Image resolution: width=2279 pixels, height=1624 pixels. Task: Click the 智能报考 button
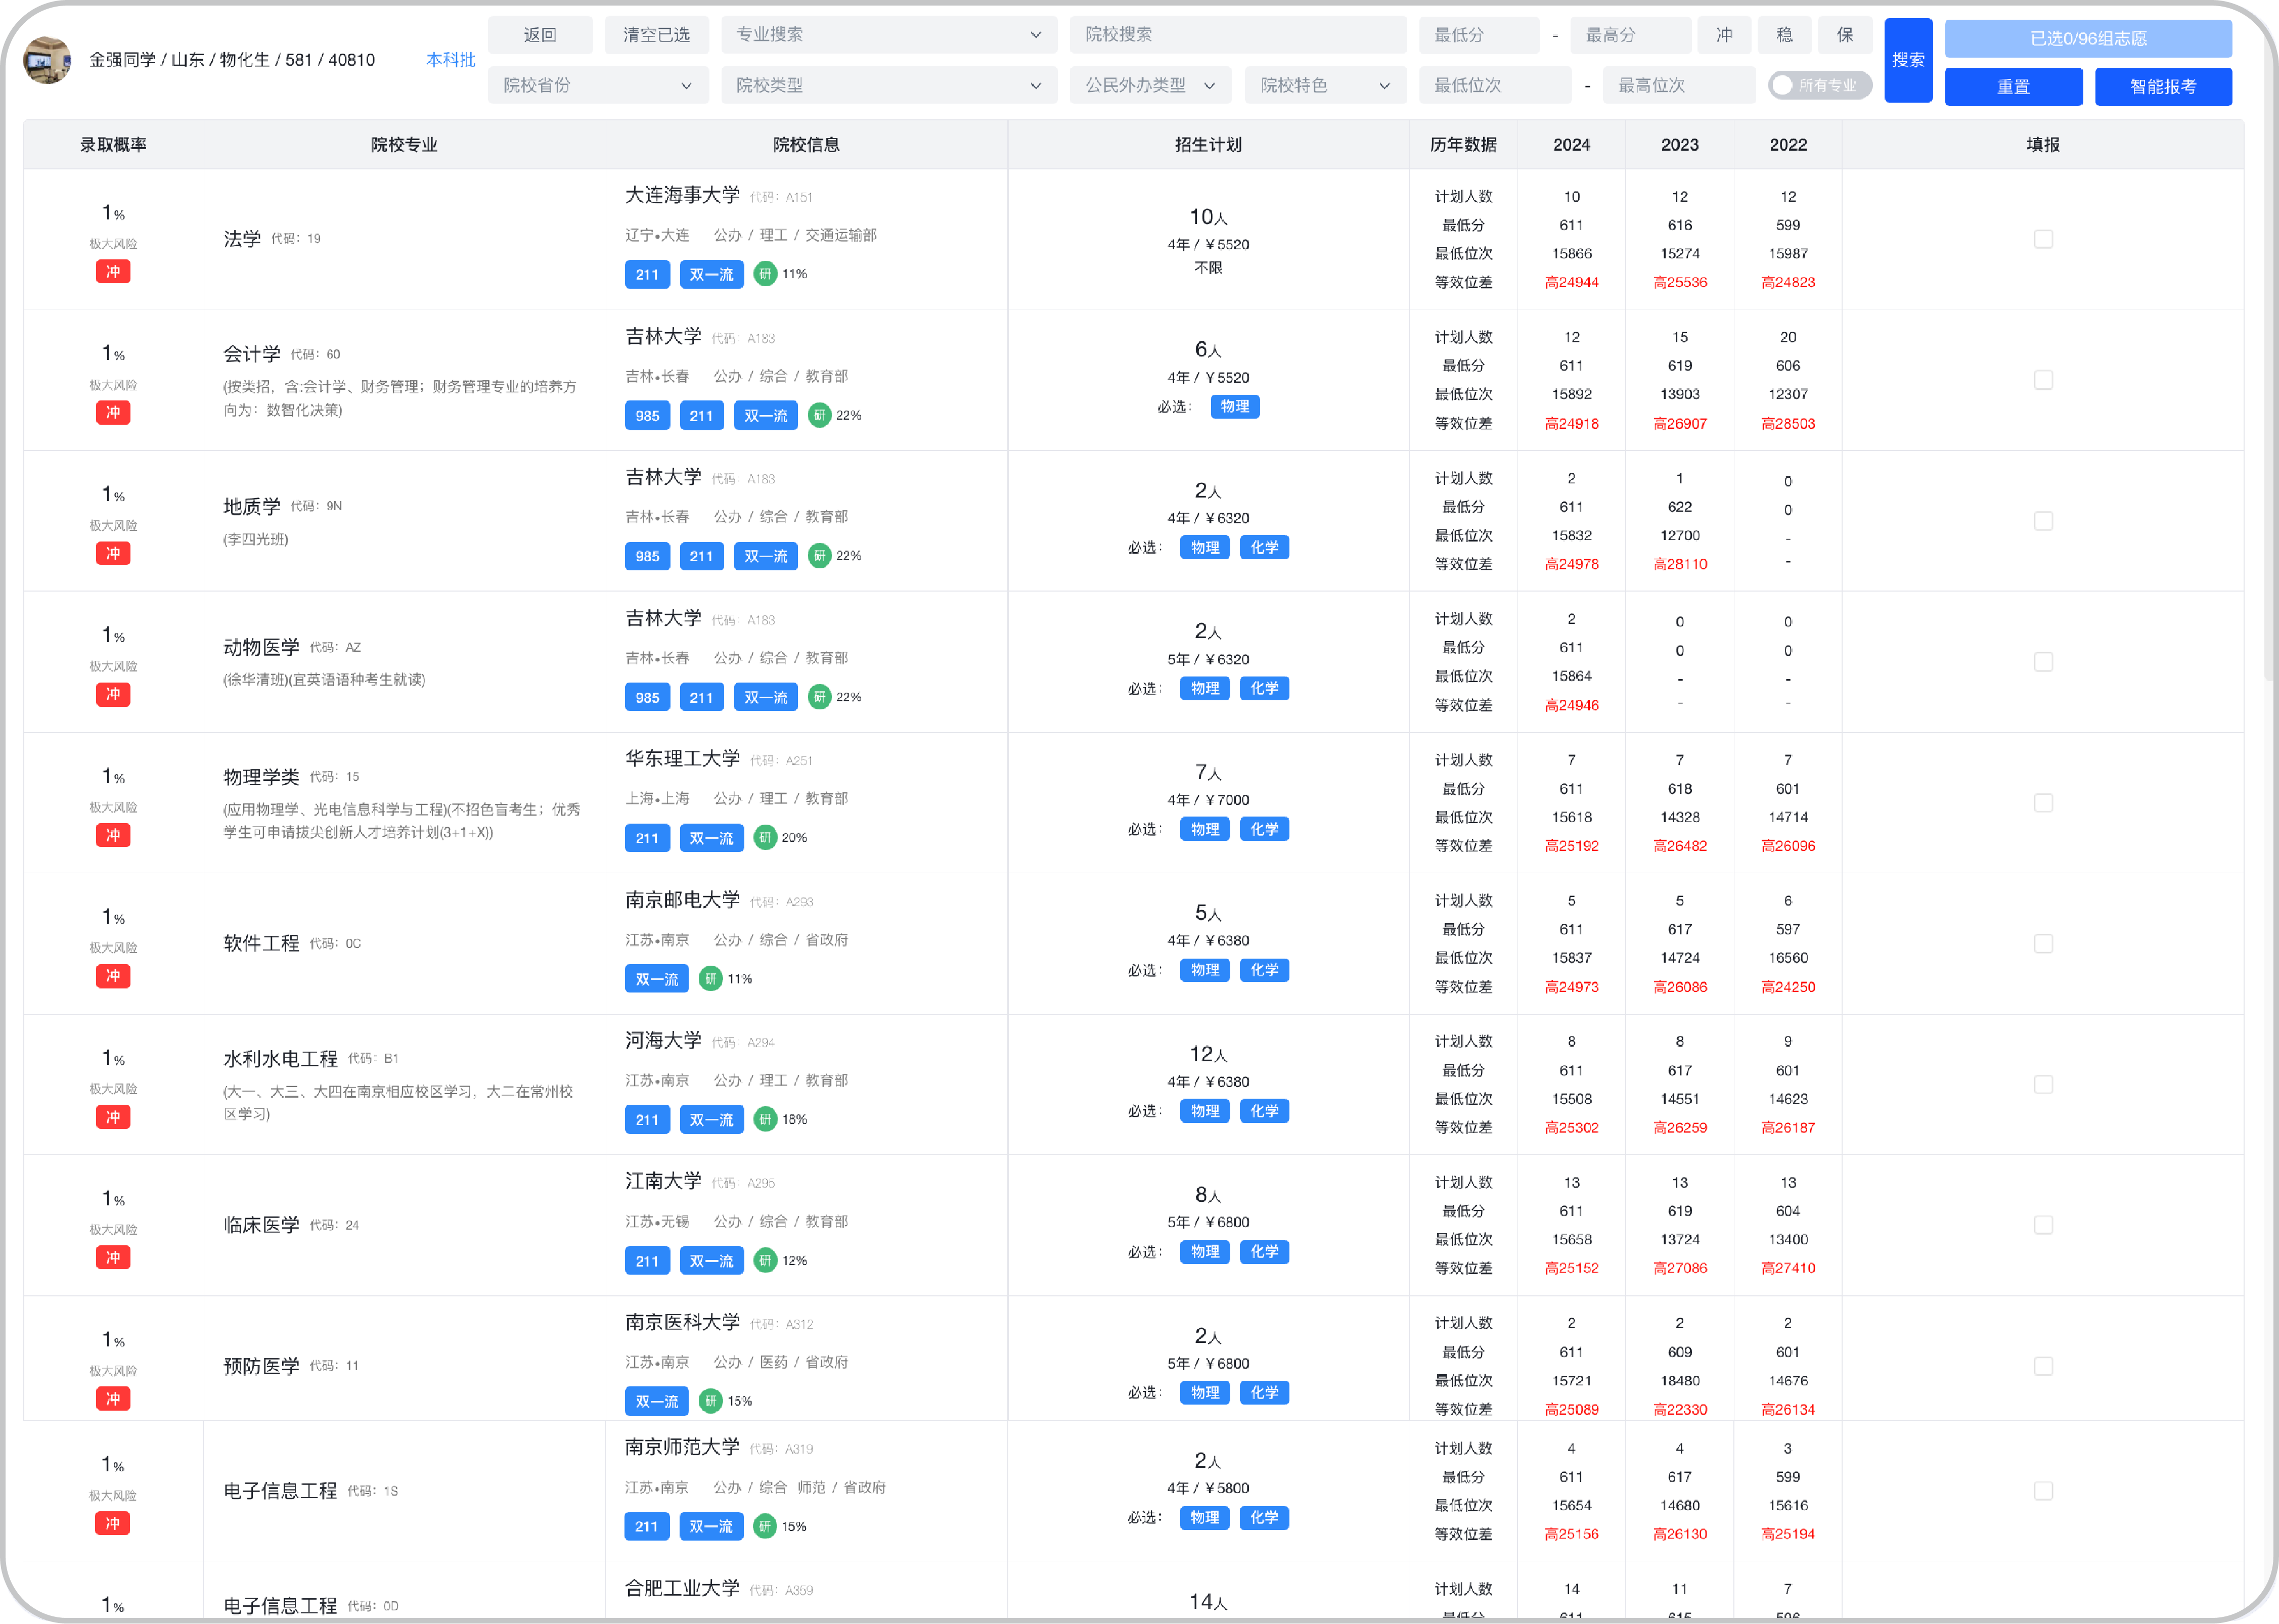pyautogui.click(x=2162, y=87)
